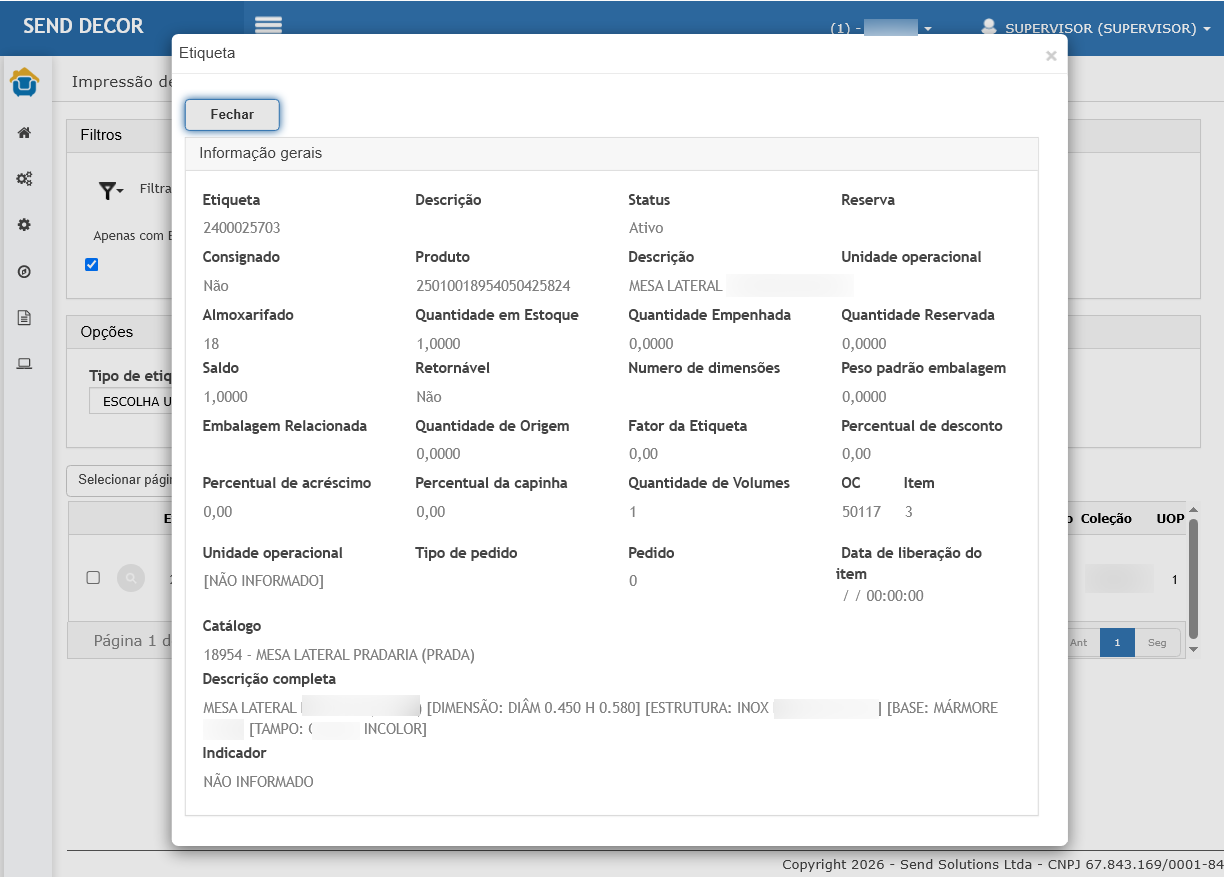
Task: Select page 1 in the pagination
Action: [x=1117, y=643]
